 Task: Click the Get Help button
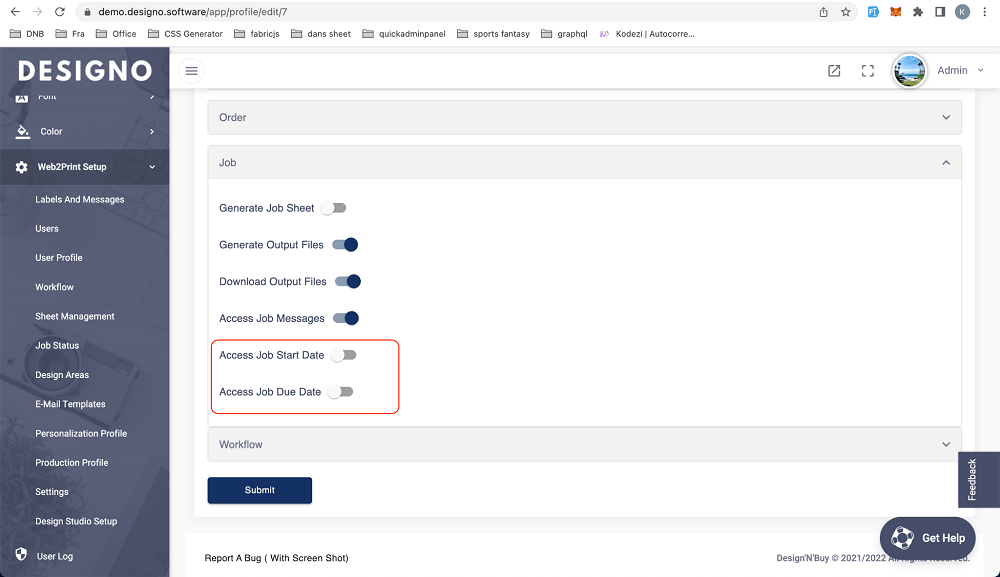coord(927,537)
